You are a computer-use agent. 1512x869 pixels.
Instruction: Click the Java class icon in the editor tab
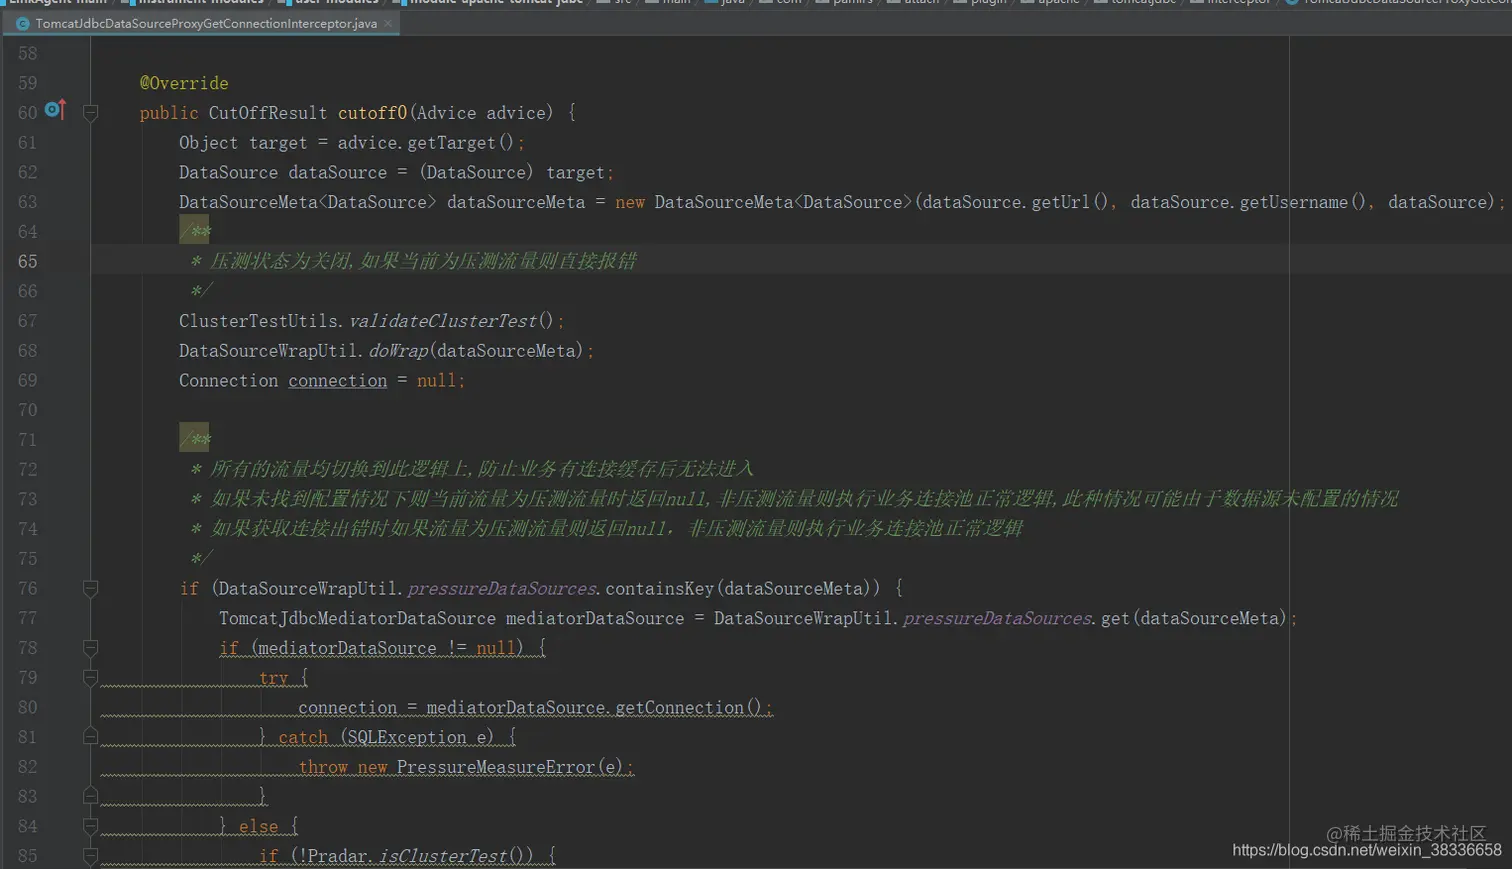22,23
